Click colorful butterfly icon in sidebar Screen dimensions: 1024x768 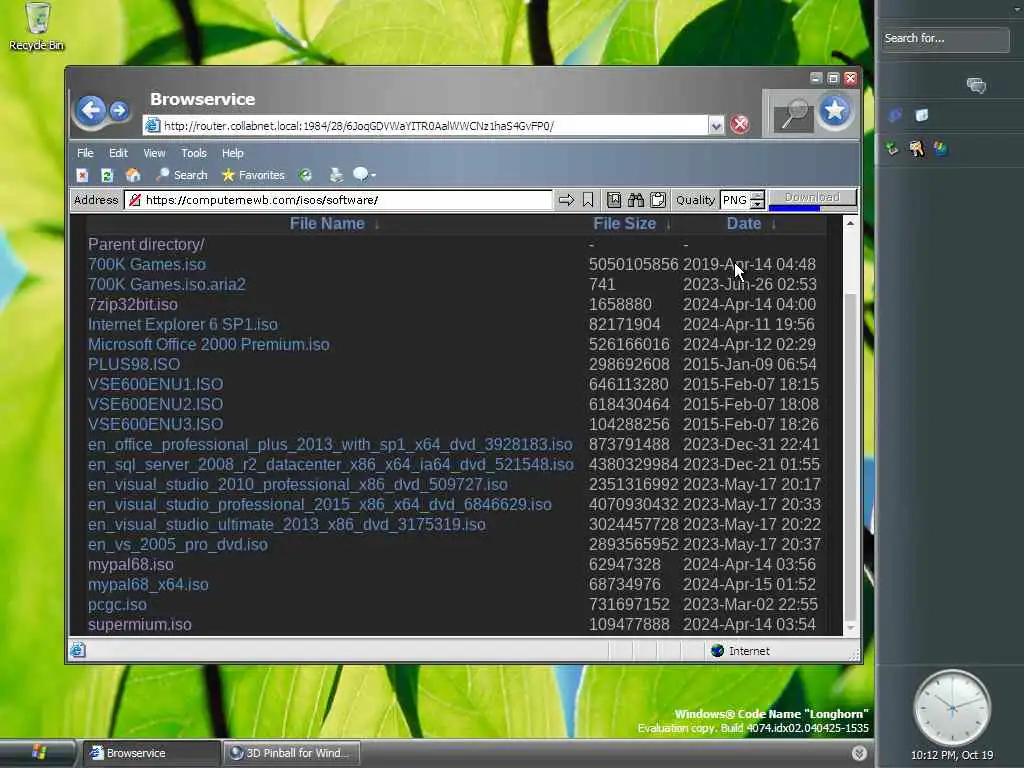click(x=940, y=149)
